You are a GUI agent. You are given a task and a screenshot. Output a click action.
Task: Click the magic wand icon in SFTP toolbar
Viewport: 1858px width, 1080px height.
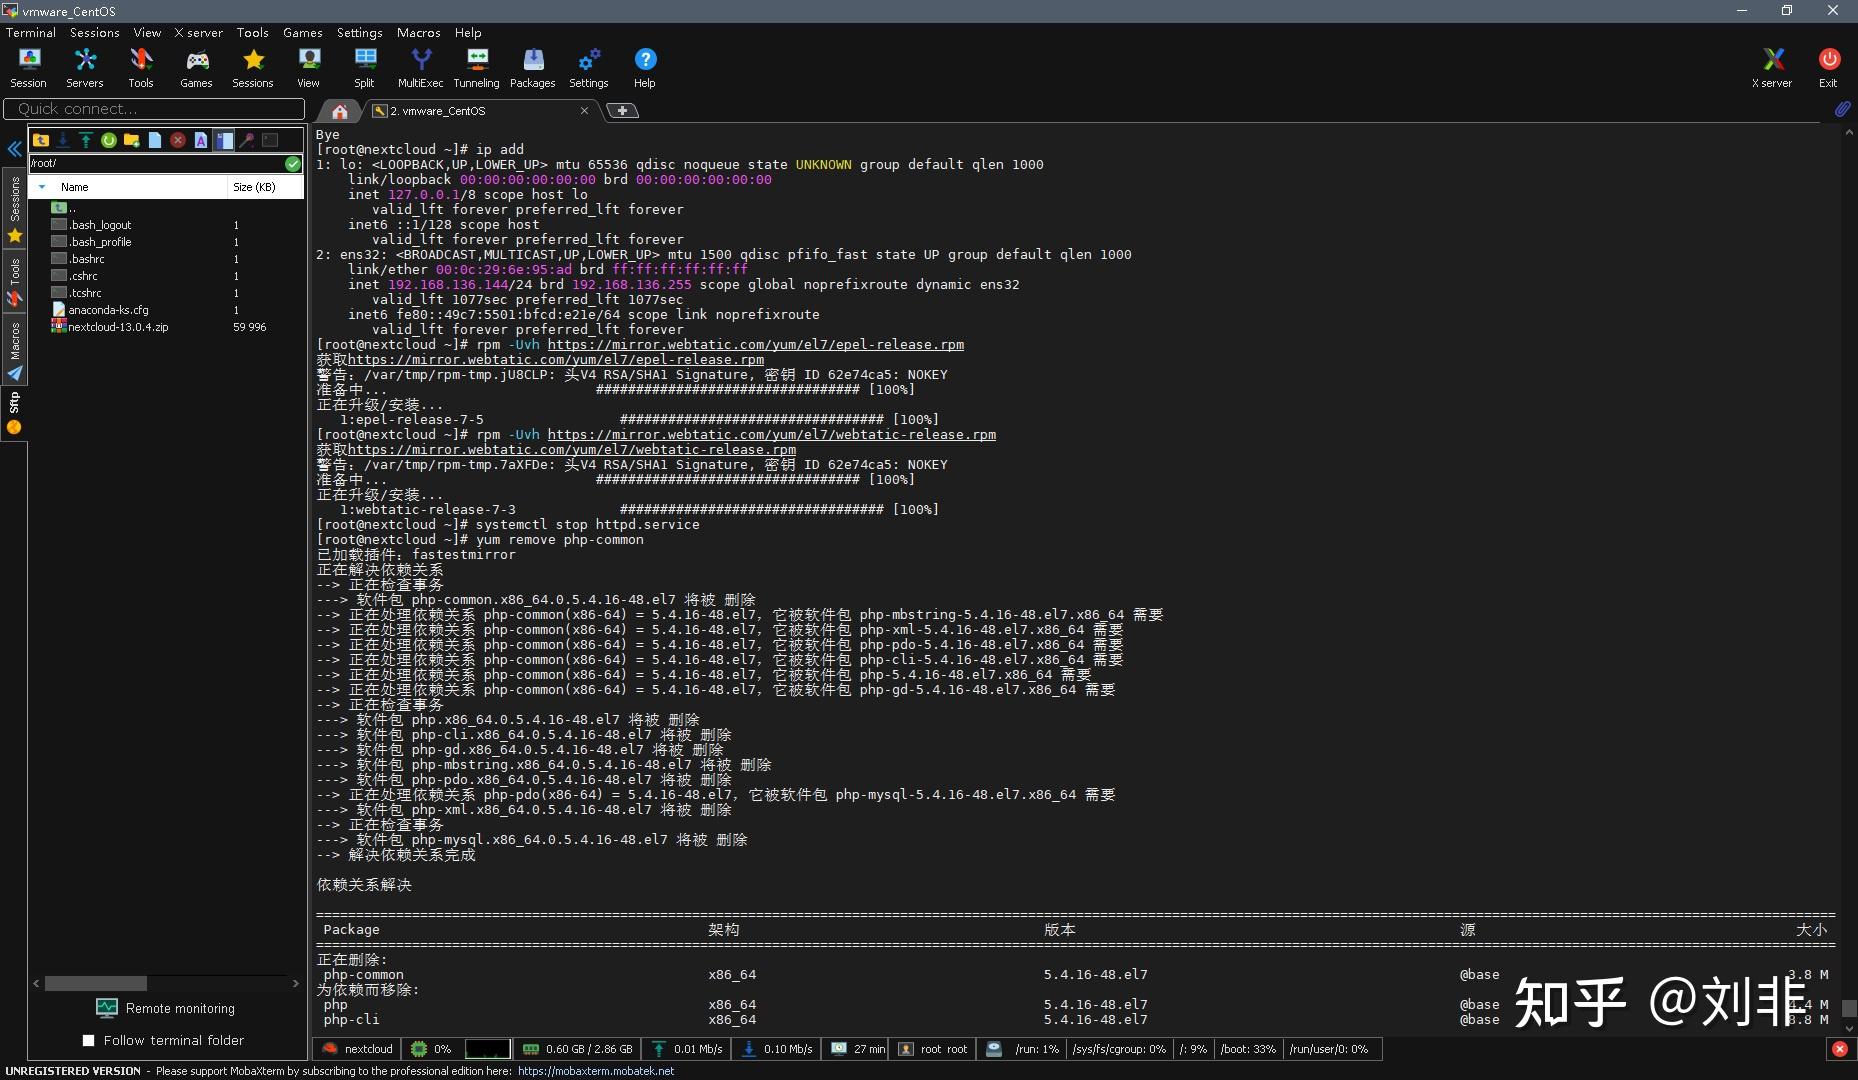(x=247, y=140)
